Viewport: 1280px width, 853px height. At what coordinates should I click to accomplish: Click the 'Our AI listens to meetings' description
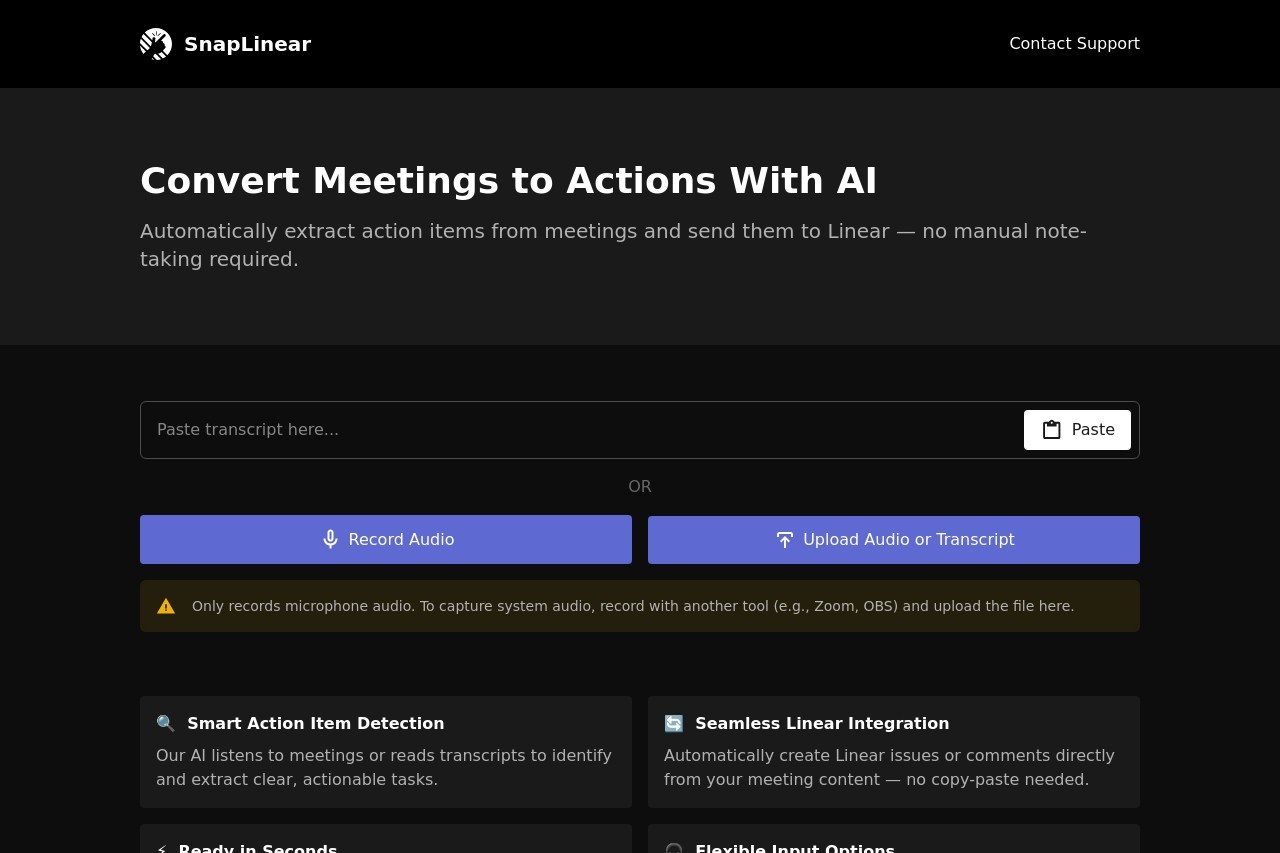click(384, 768)
